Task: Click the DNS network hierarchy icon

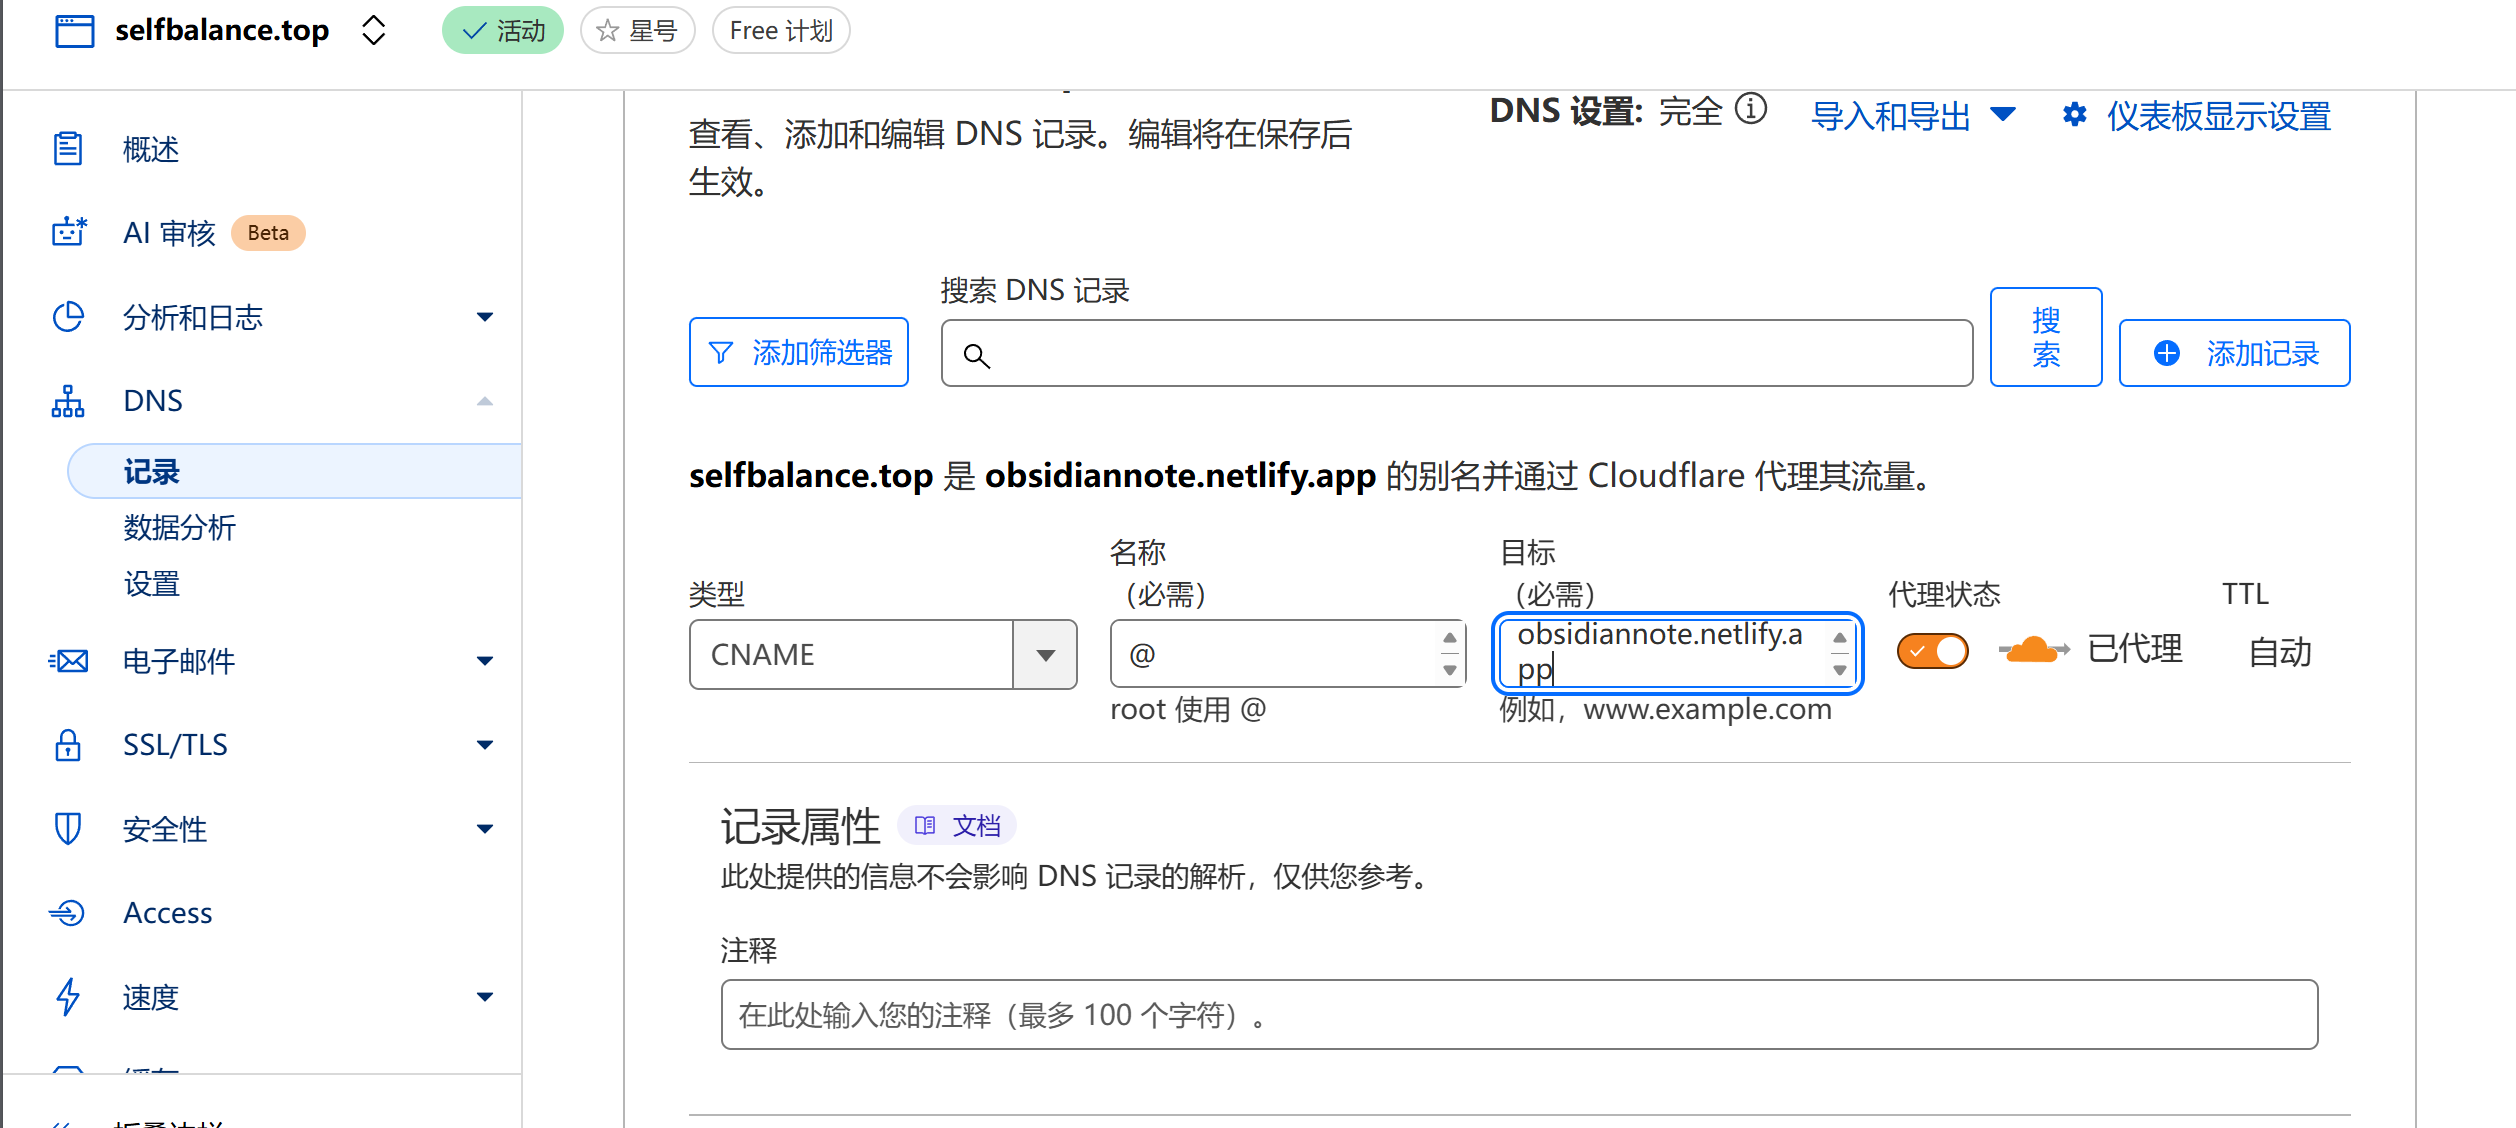Action: coord(68,401)
